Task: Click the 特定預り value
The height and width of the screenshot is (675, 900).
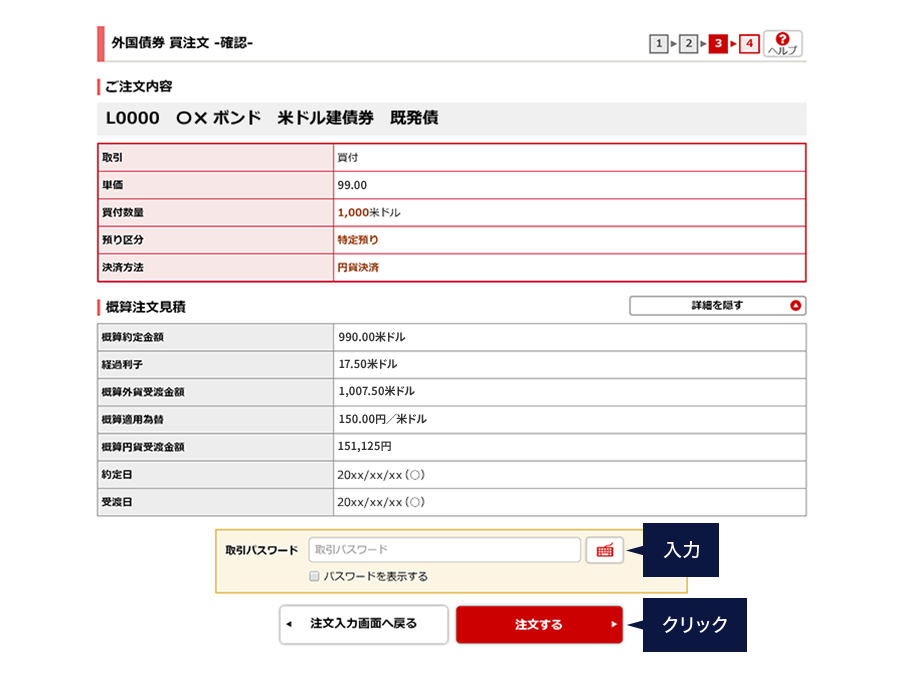Action: [358, 240]
